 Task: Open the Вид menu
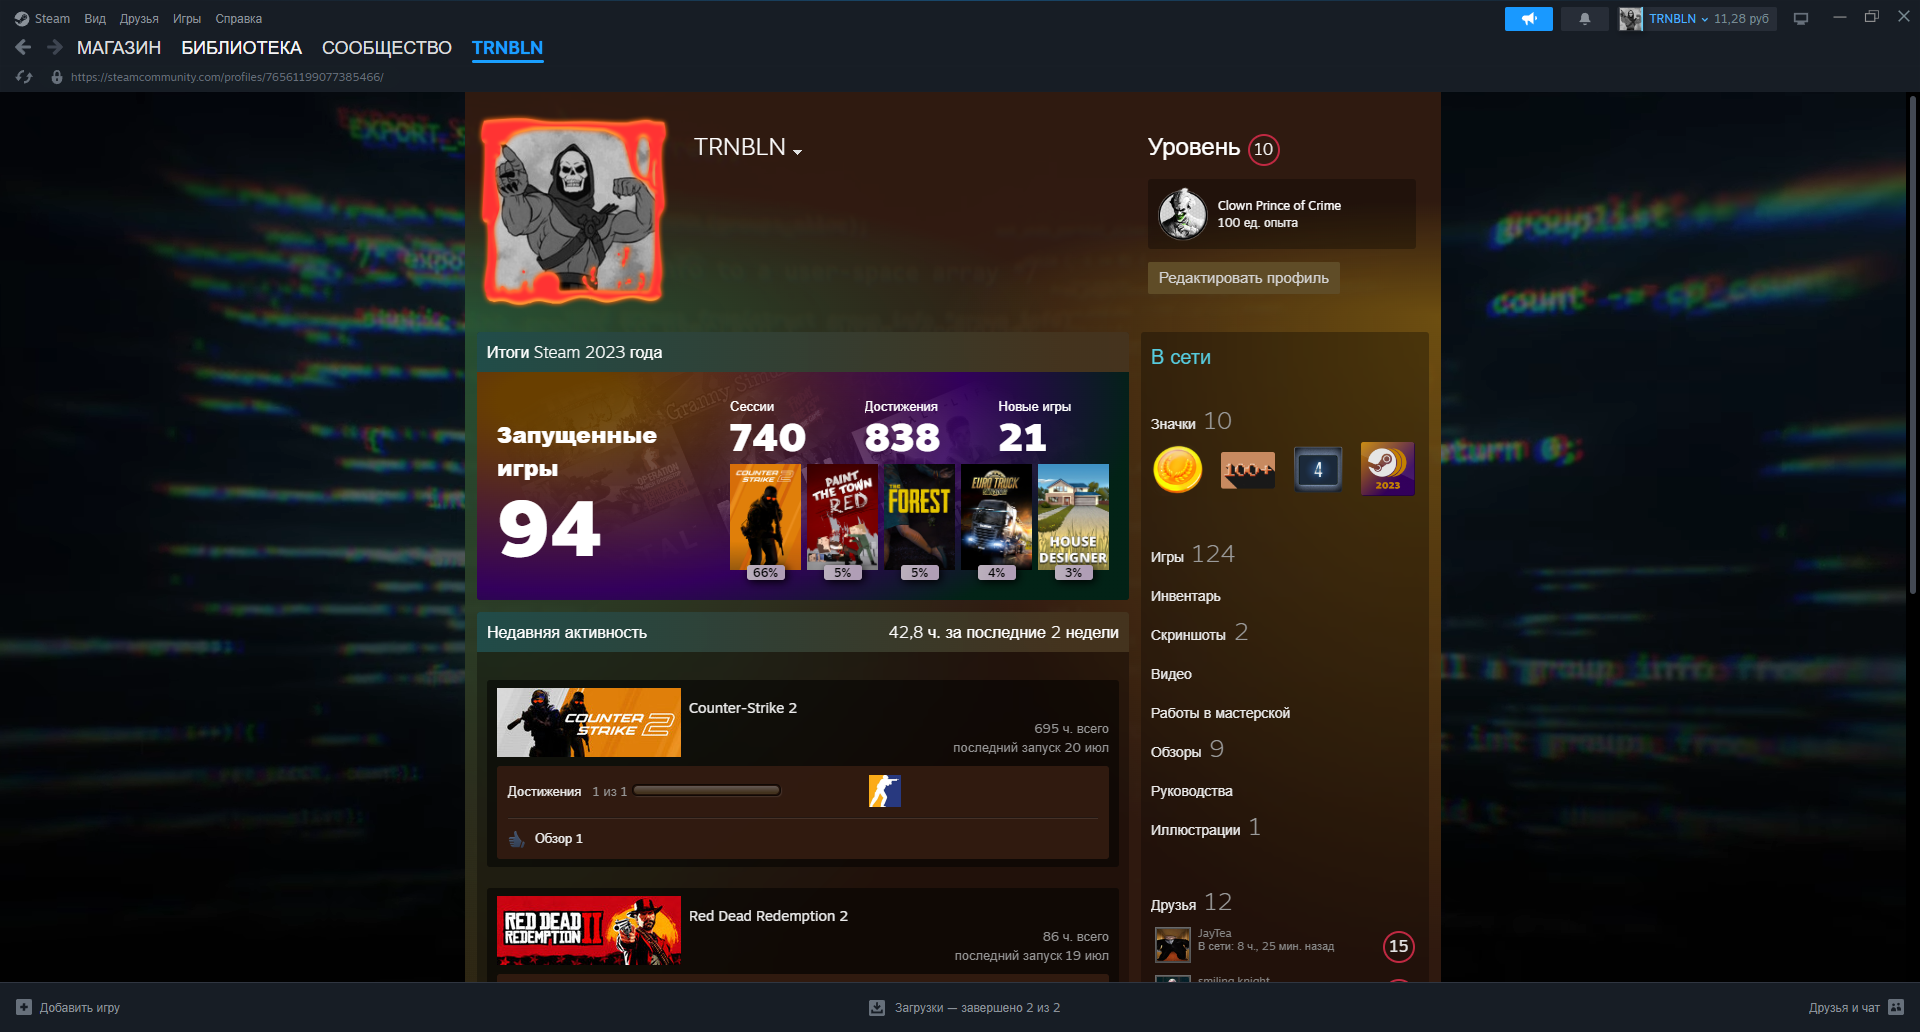(95, 19)
